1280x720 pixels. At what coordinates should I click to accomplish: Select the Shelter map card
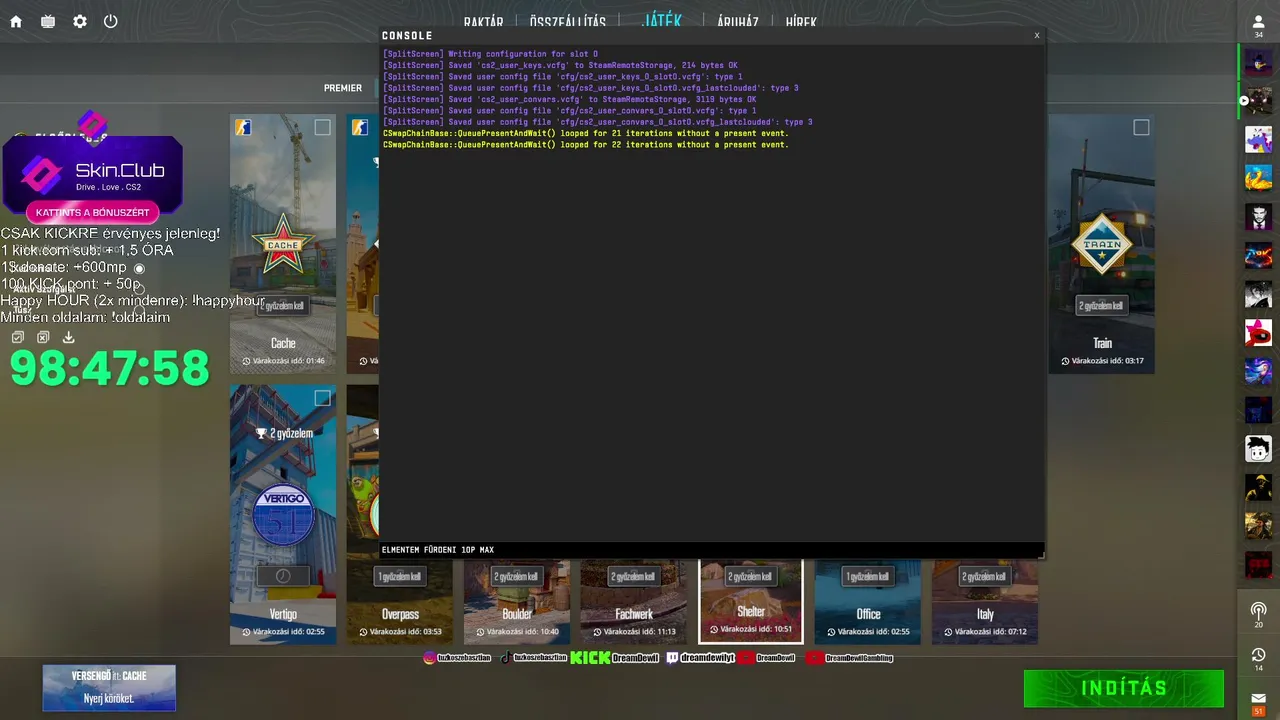coord(751,601)
